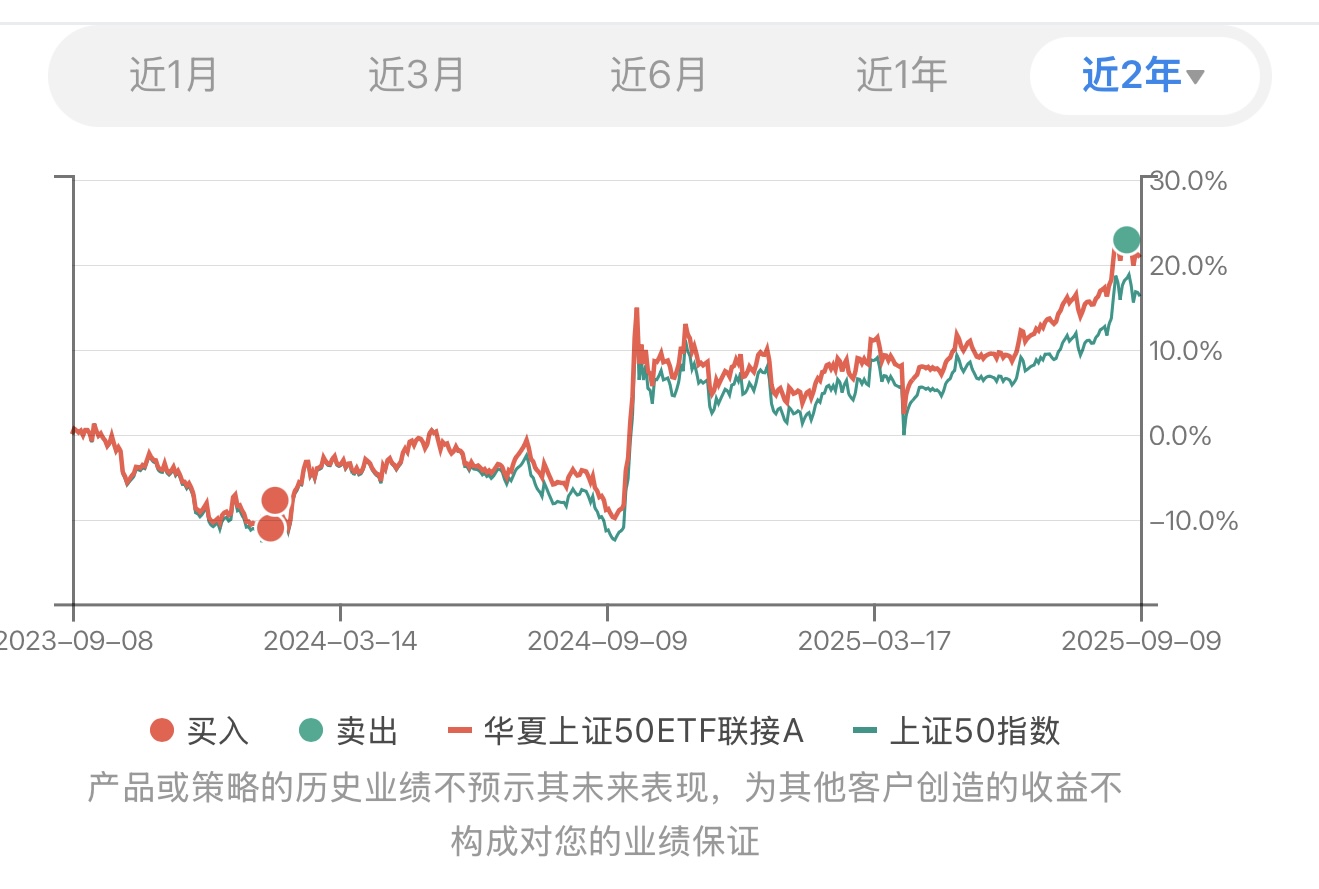Click the 30.0% y-axis label
The height and width of the screenshot is (889, 1319).
1188,181
